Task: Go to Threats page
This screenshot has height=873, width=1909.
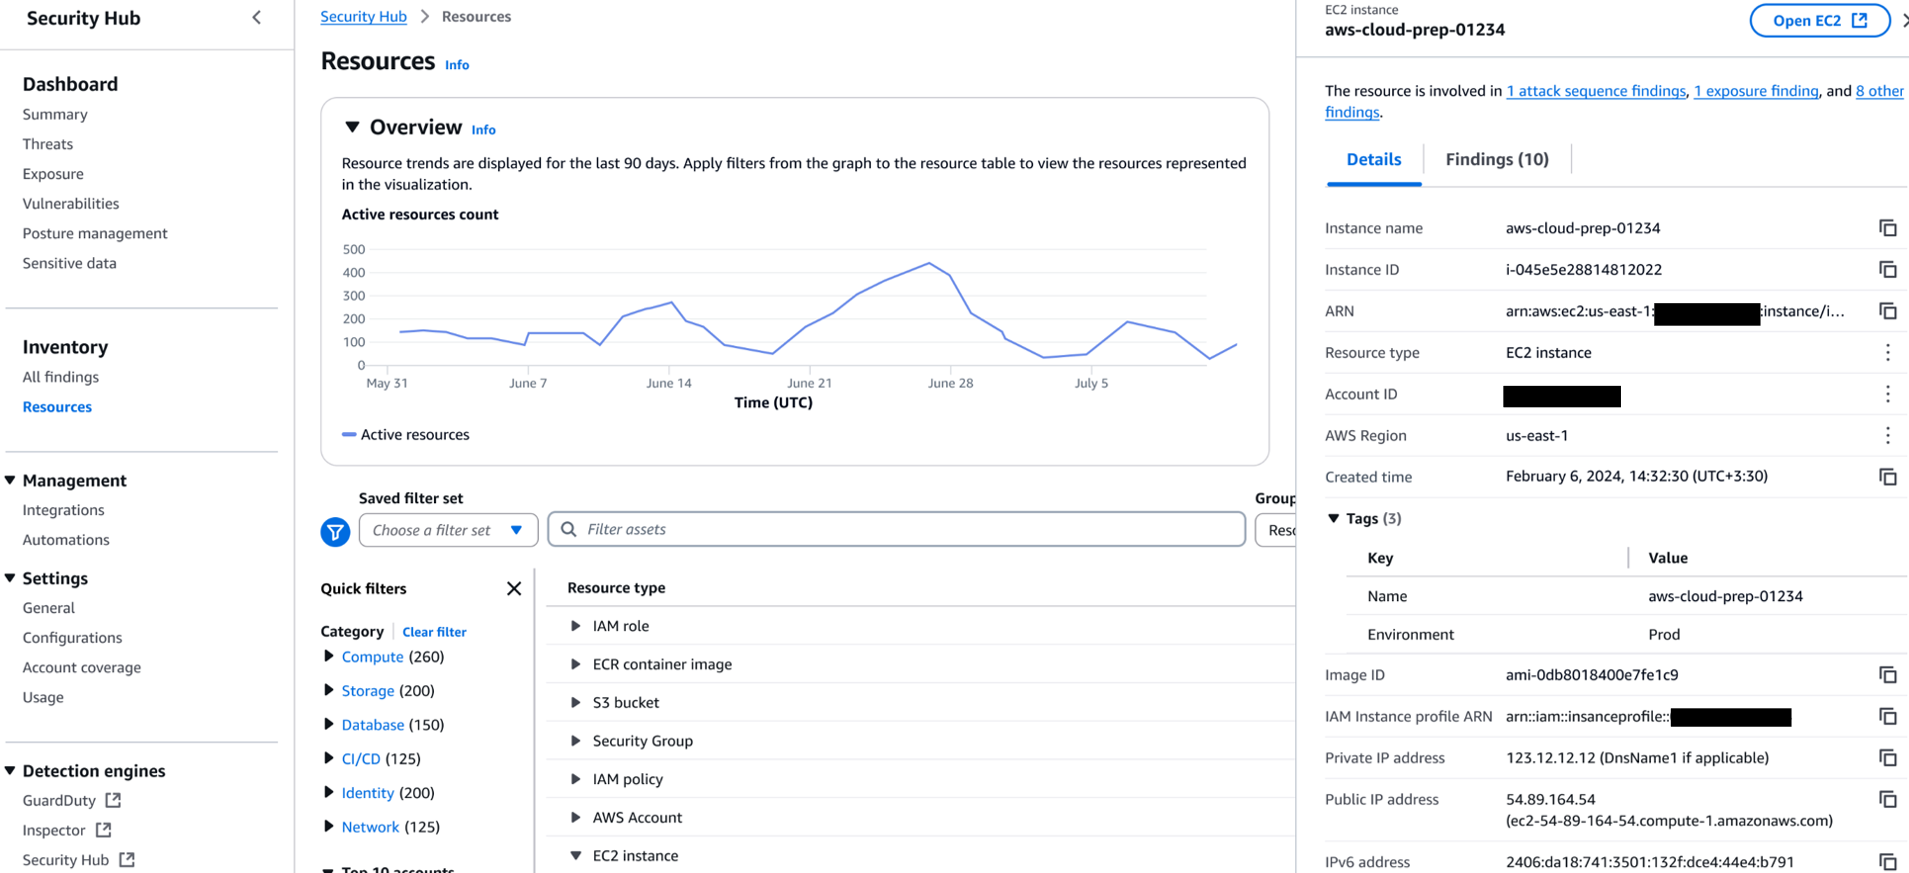Action: [x=48, y=144]
